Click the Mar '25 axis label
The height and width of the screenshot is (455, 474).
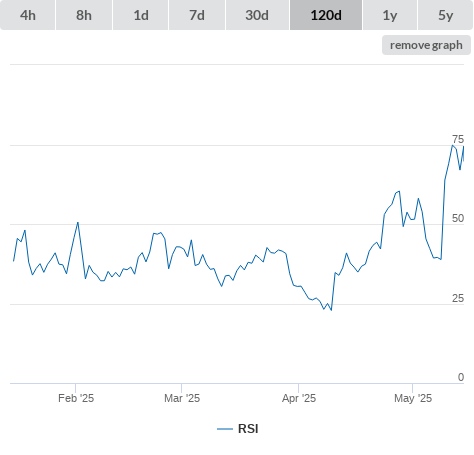pos(182,398)
